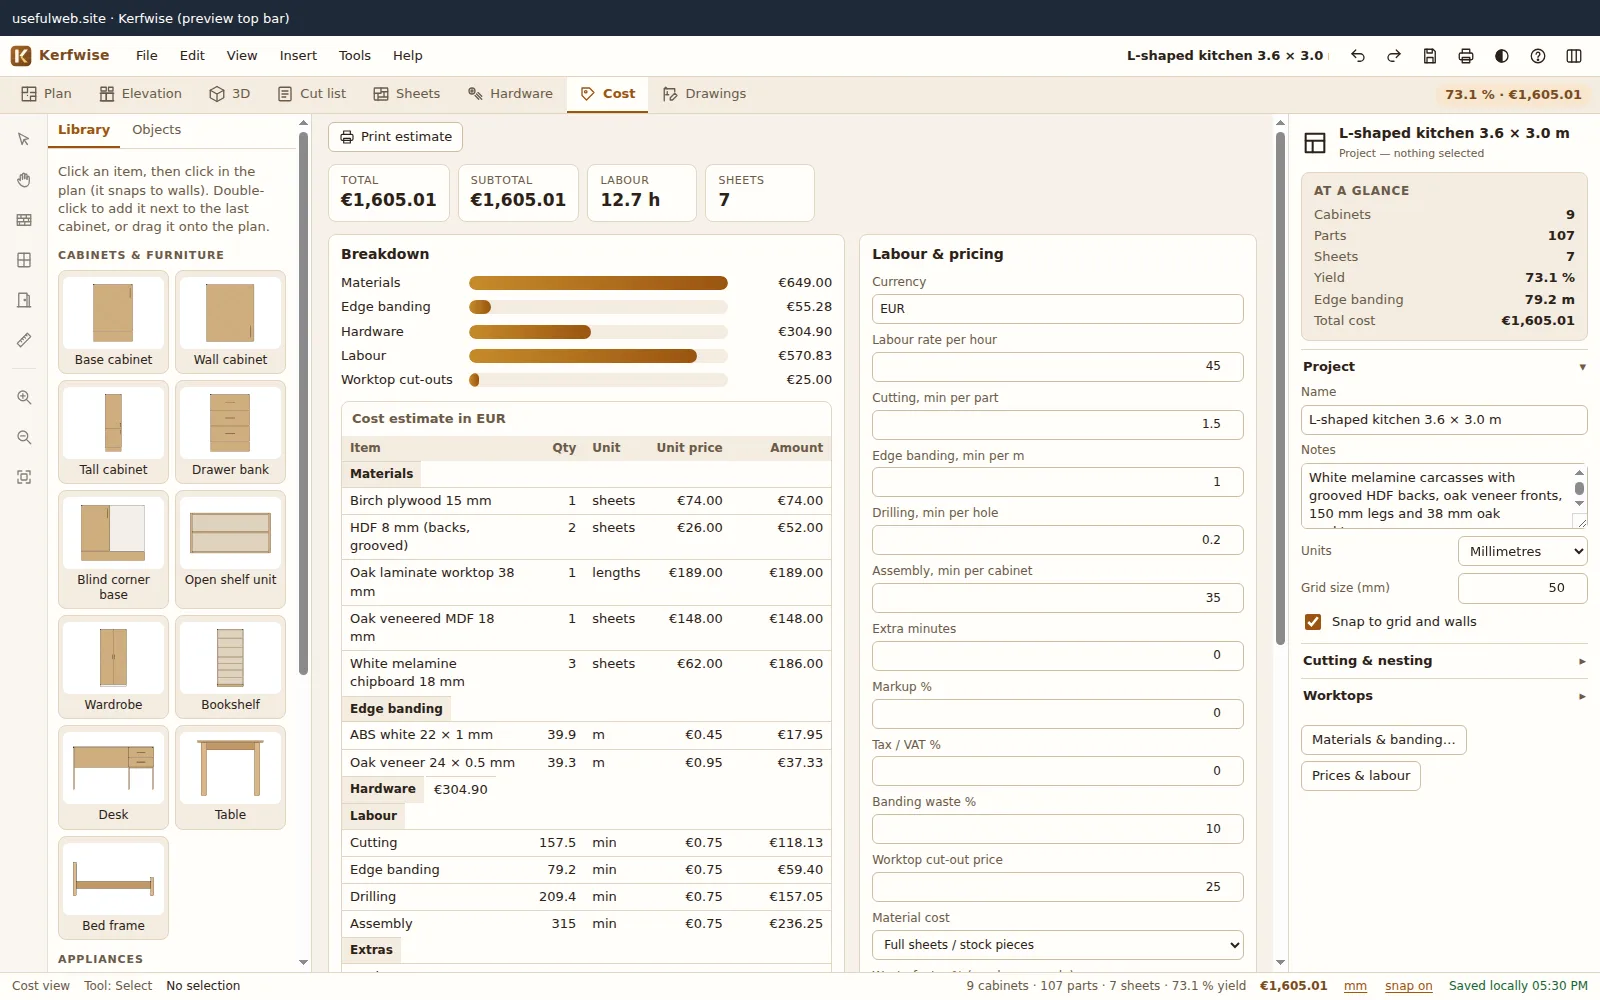This screenshot has height=1000, width=1600.
Task: Click the Labour rate per hour field
Action: 1058,367
